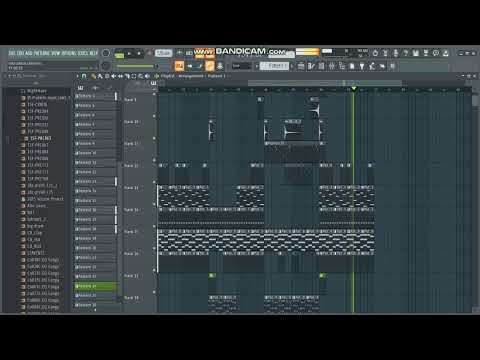Open the undo history icon
The width and height of the screenshot is (480, 360).
click(375, 53)
